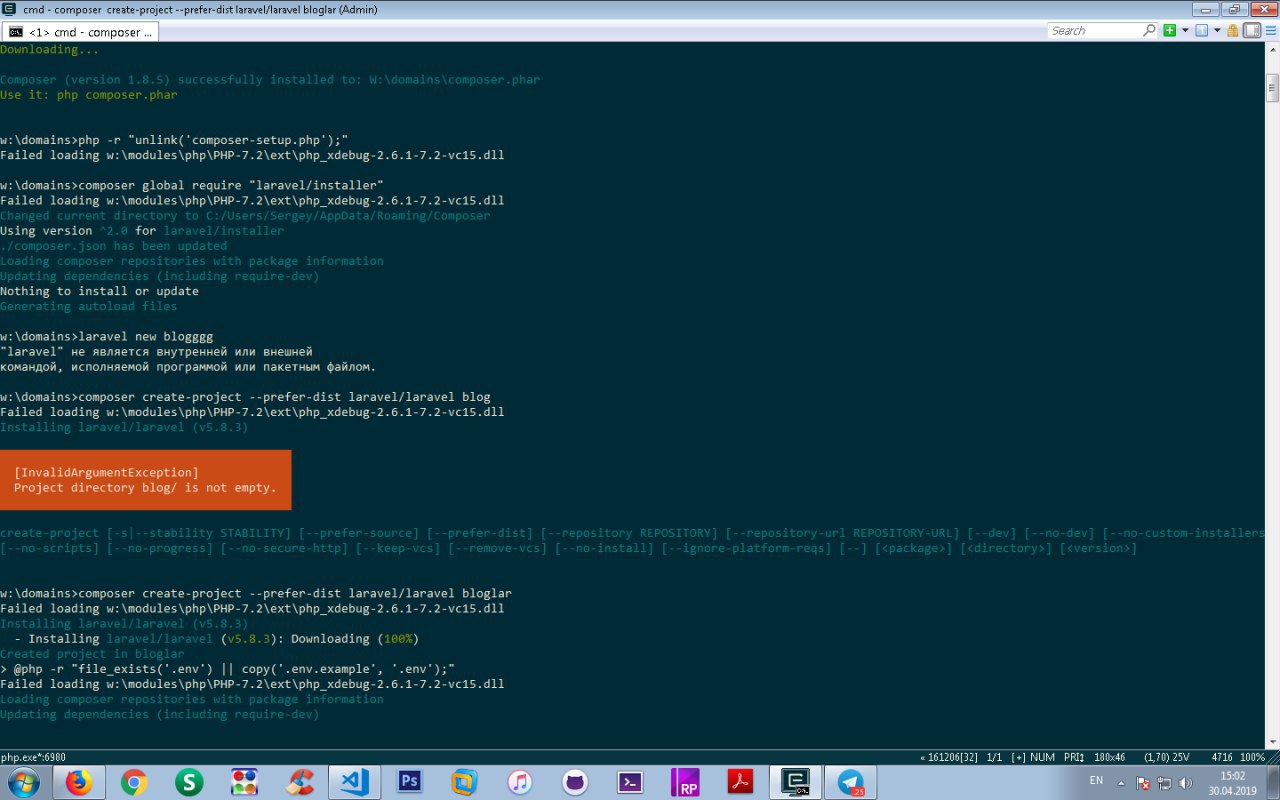Select the '<1> cmd - composer' tab
The width and height of the screenshot is (1280, 800).
80,32
